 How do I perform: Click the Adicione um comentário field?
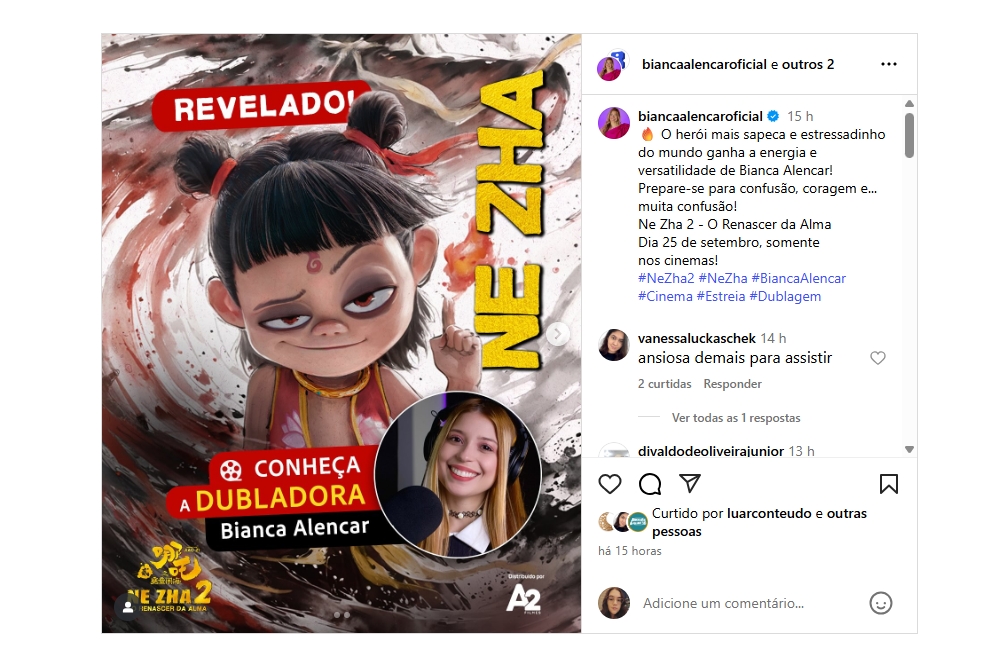(750, 603)
